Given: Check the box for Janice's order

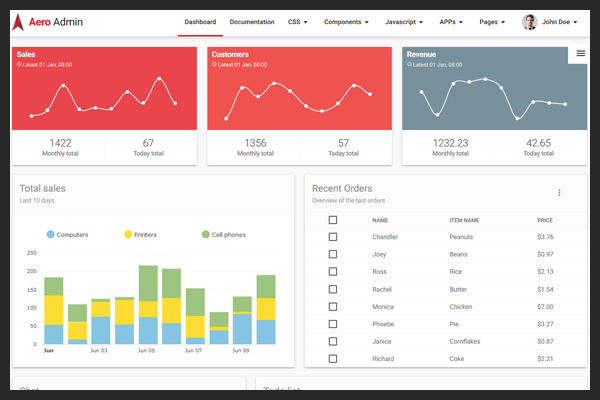Looking at the screenshot, I should coord(333,341).
